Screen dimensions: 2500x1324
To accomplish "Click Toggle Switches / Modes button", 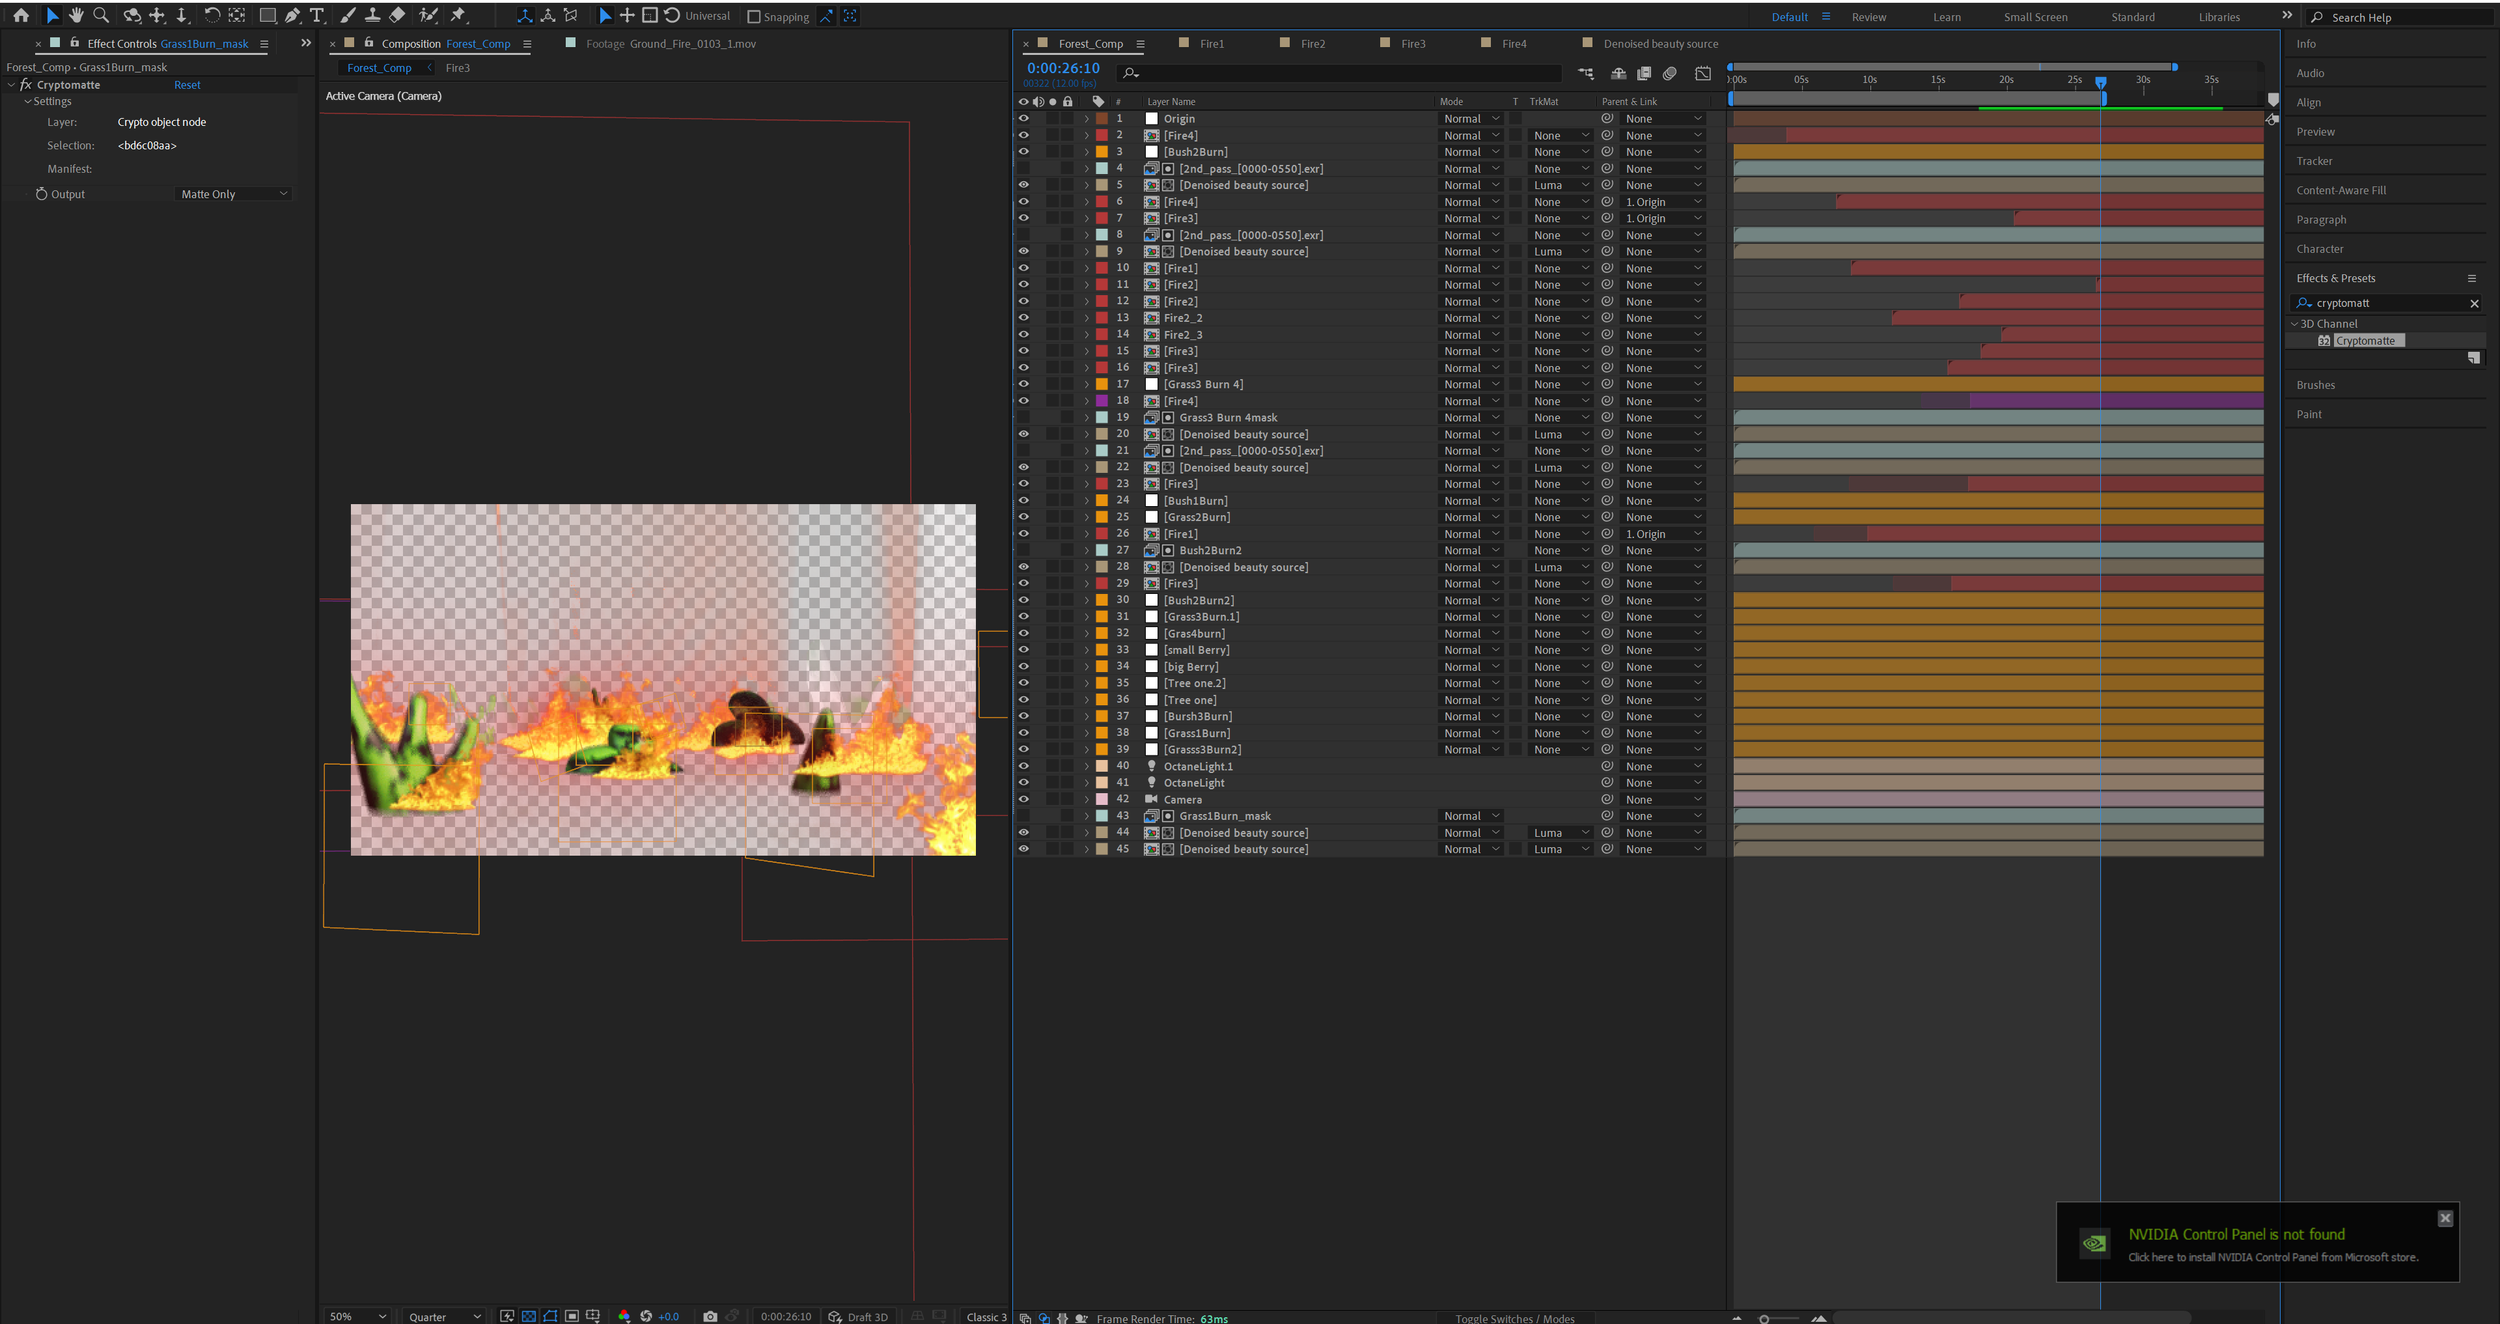I will pos(1514,1318).
